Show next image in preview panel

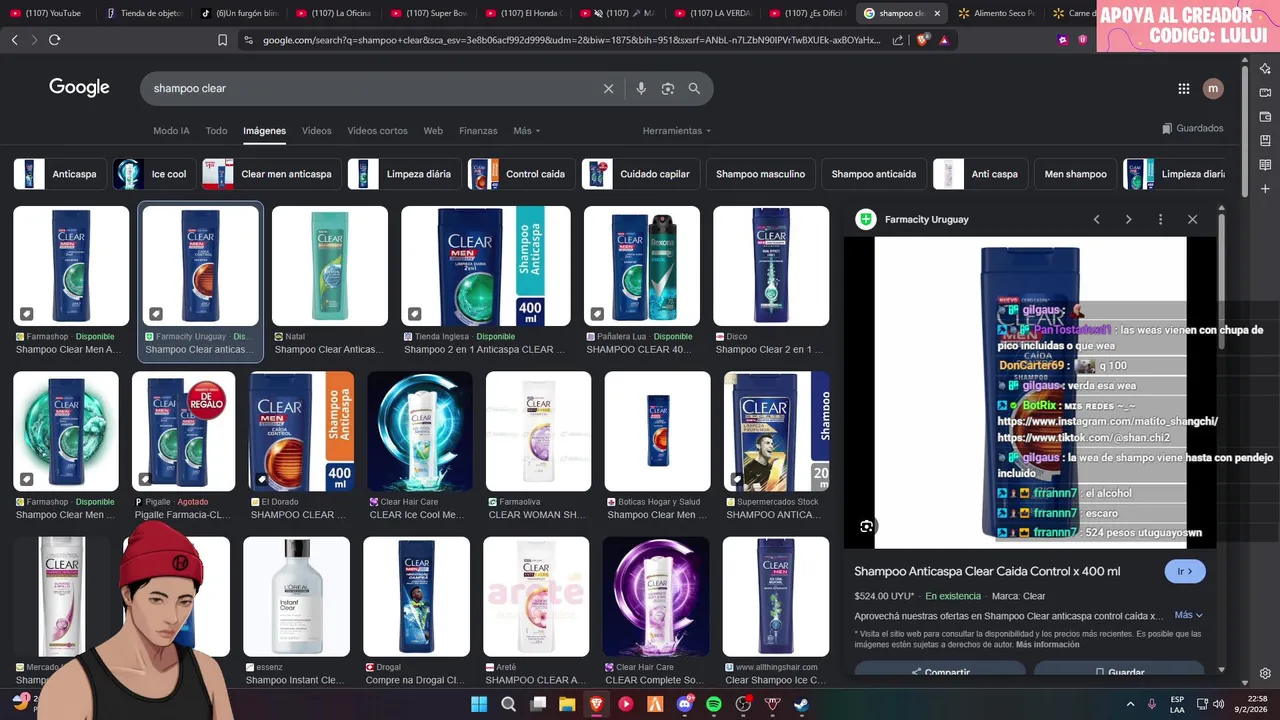click(x=1128, y=219)
